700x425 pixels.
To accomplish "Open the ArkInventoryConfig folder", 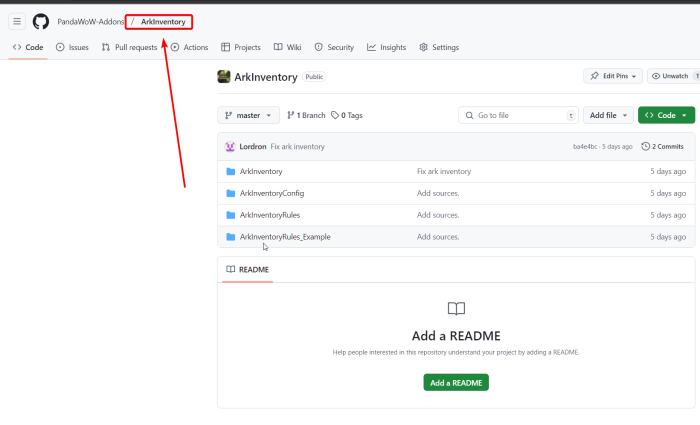I will tap(272, 193).
